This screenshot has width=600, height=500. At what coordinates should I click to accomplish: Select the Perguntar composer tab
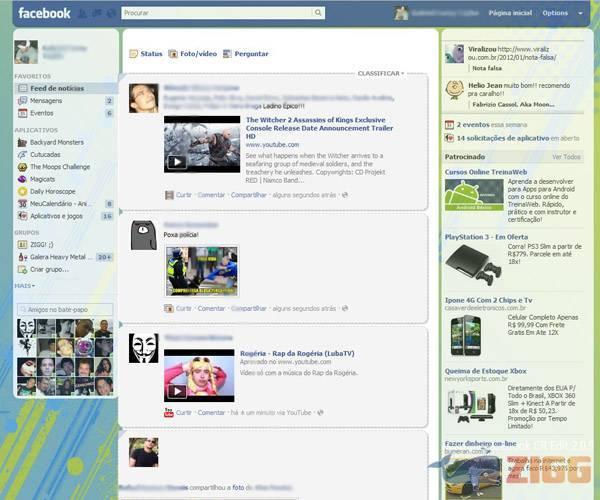click(246, 54)
